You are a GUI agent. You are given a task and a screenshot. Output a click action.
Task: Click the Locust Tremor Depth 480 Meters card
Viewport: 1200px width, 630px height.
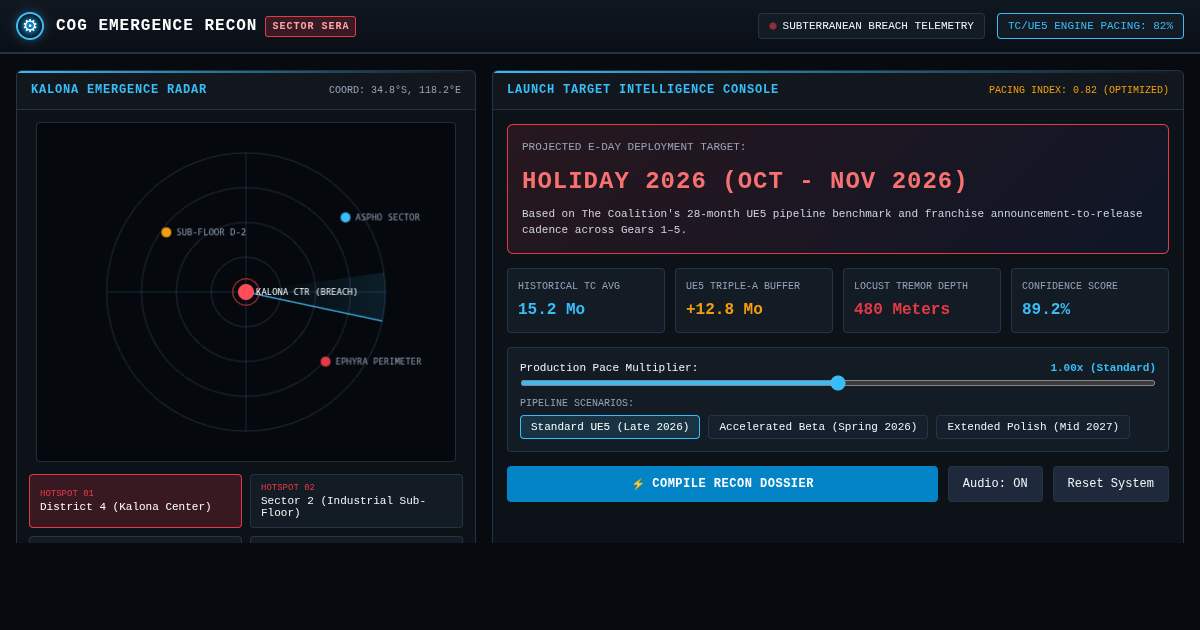coord(922,300)
